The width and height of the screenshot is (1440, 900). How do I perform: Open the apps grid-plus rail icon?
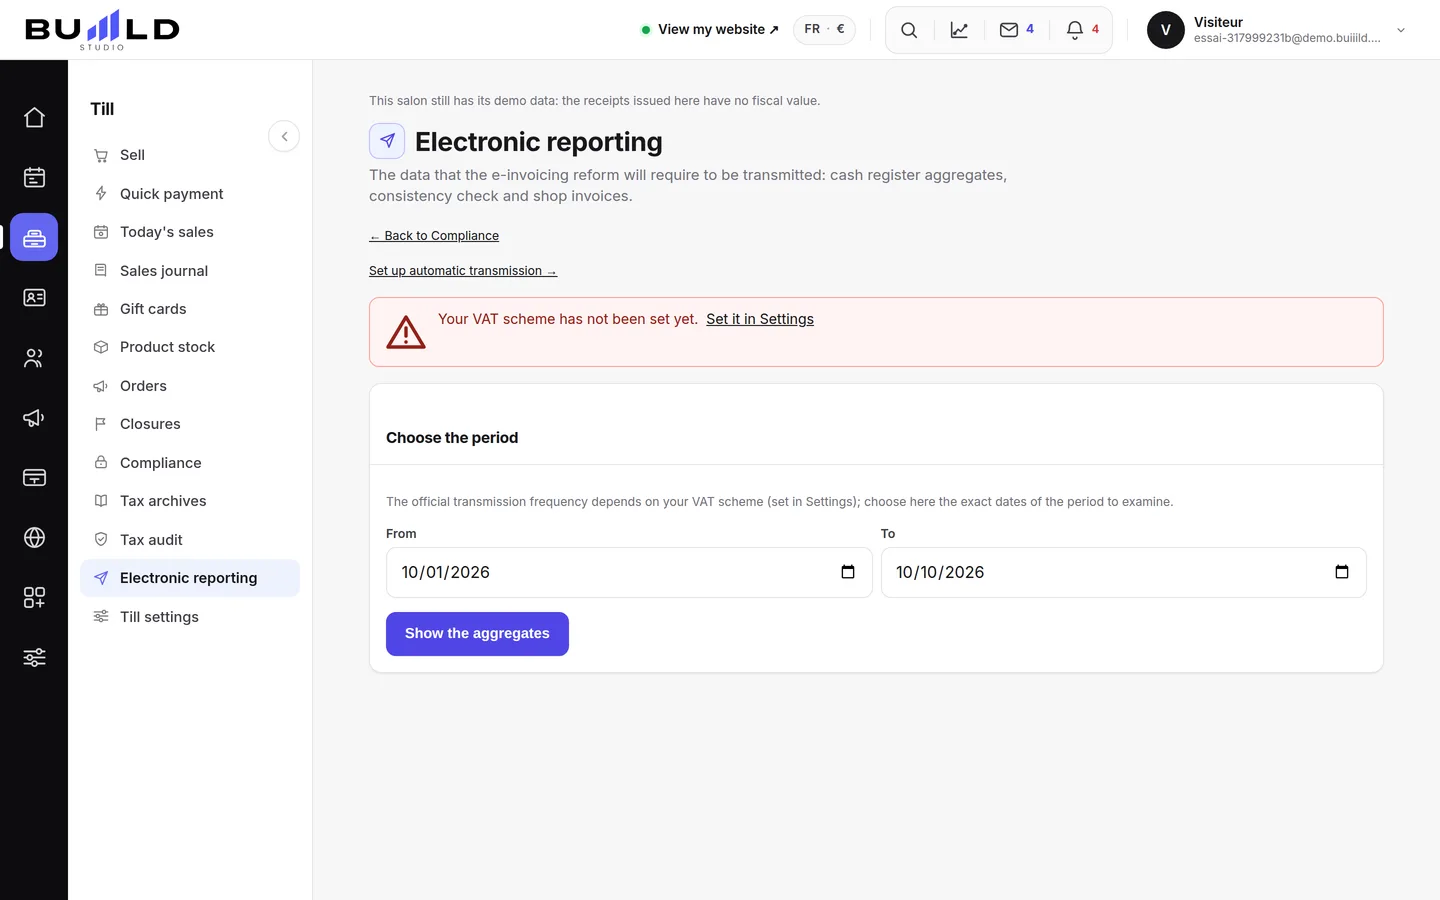(34, 597)
